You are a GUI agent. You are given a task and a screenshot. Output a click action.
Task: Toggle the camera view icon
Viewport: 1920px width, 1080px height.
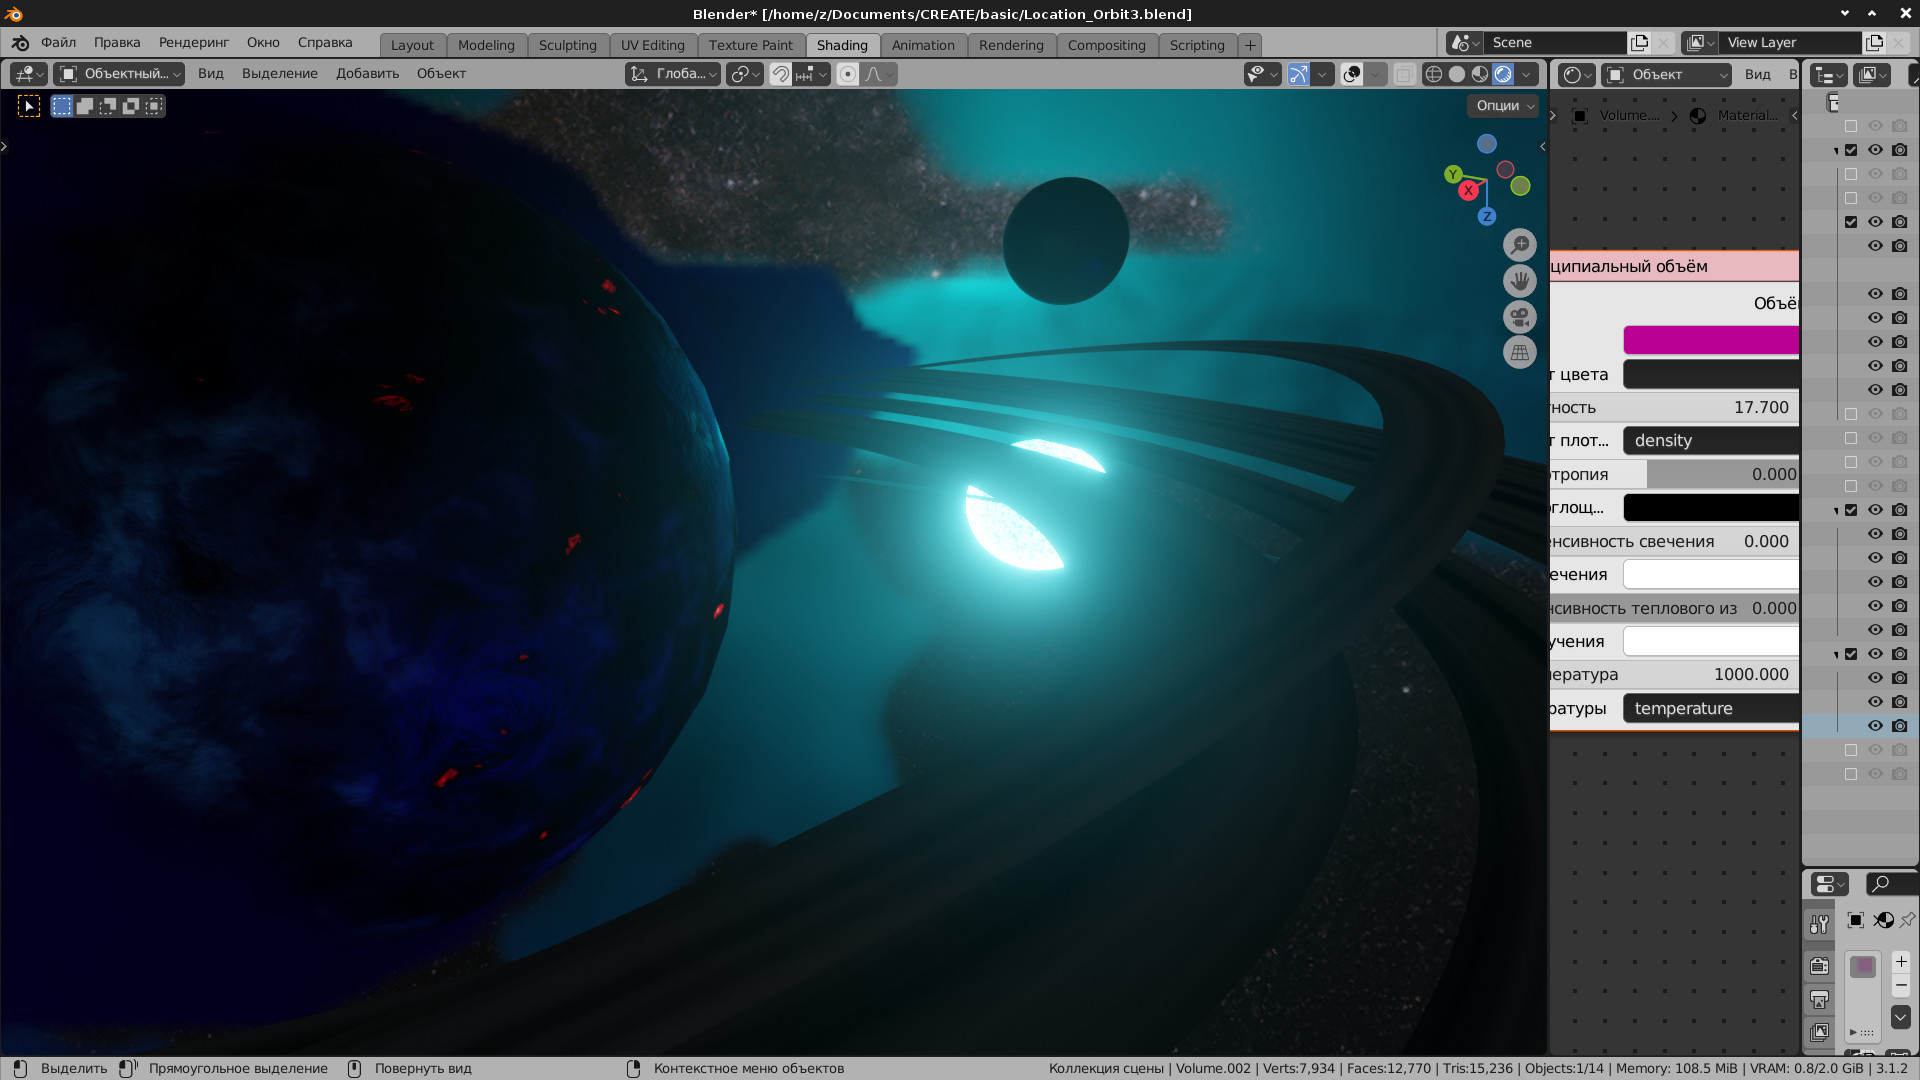pyautogui.click(x=1519, y=317)
